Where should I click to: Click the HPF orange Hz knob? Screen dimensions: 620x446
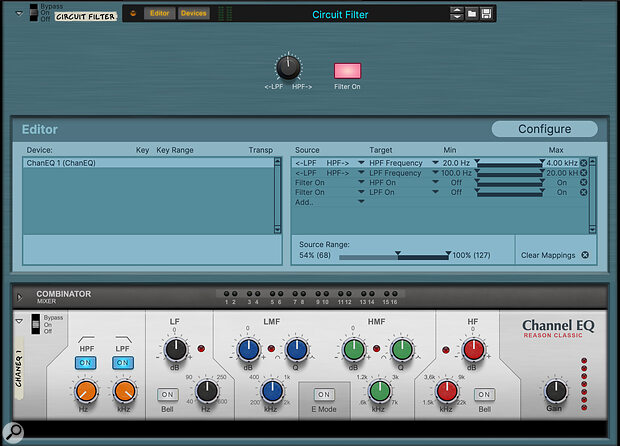86,391
